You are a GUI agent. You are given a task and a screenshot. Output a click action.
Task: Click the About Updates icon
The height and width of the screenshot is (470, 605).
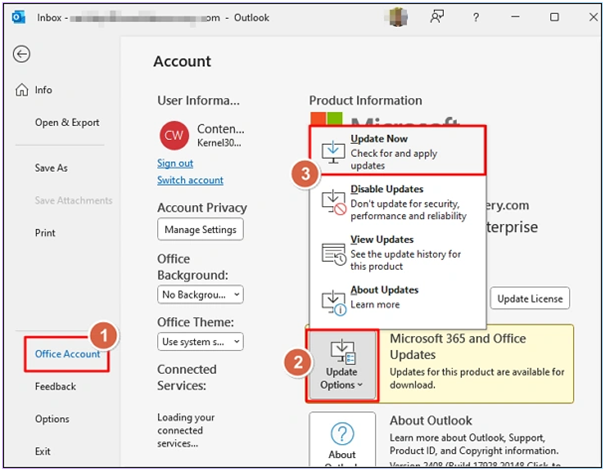332,298
